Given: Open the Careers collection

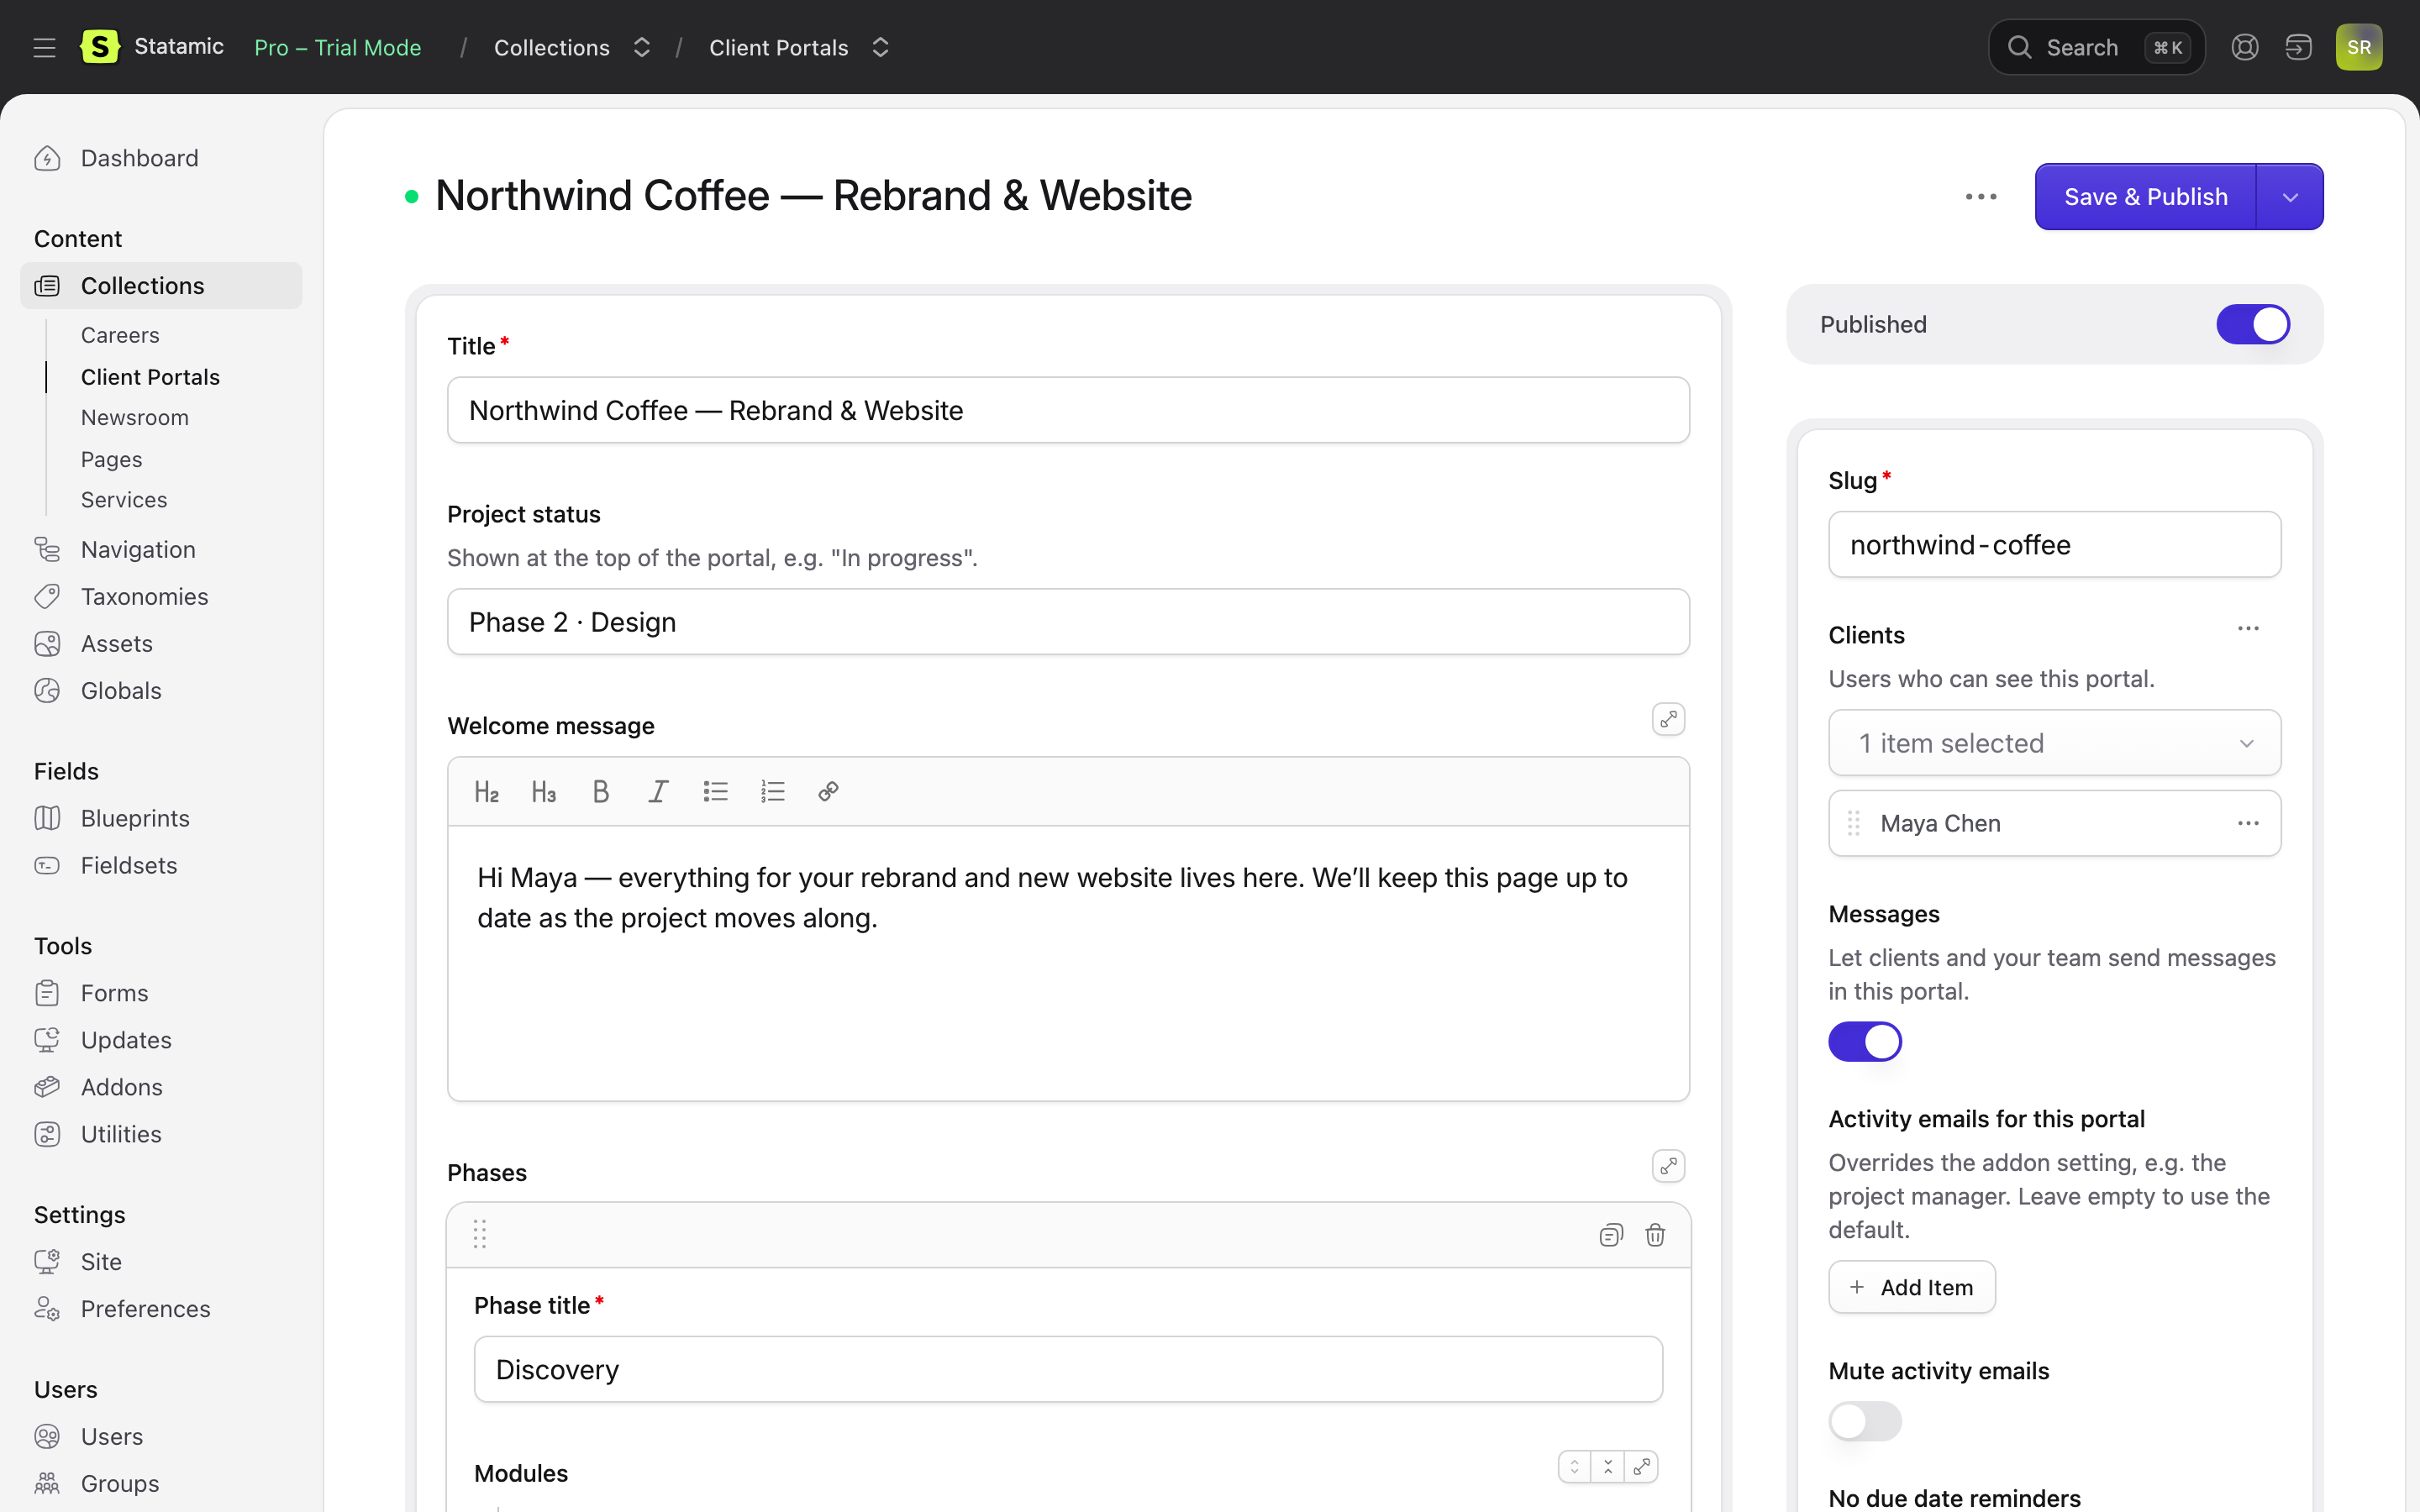Looking at the screenshot, I should pyautogui.click(x=120, y=335).
